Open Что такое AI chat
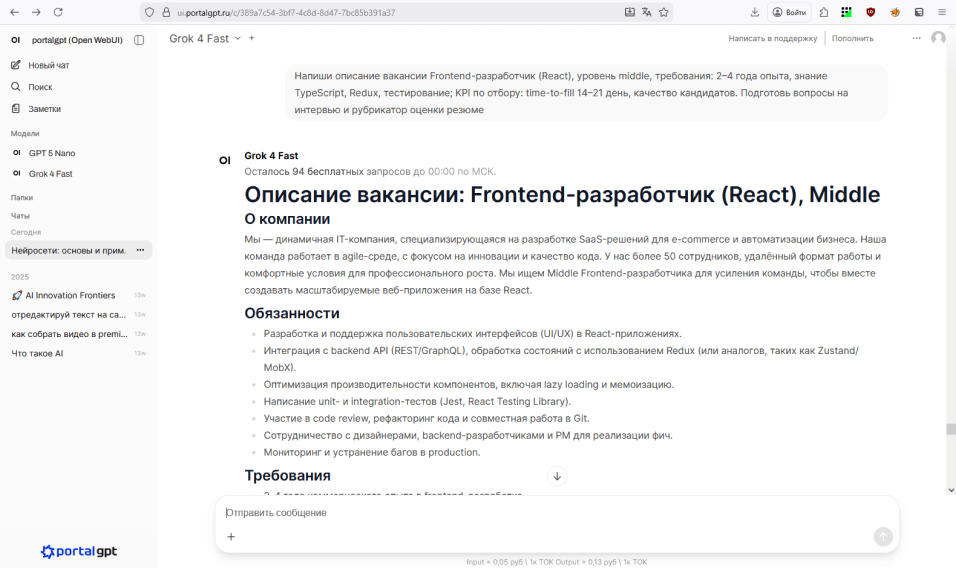The image size is (956, 568). point(37,353)
